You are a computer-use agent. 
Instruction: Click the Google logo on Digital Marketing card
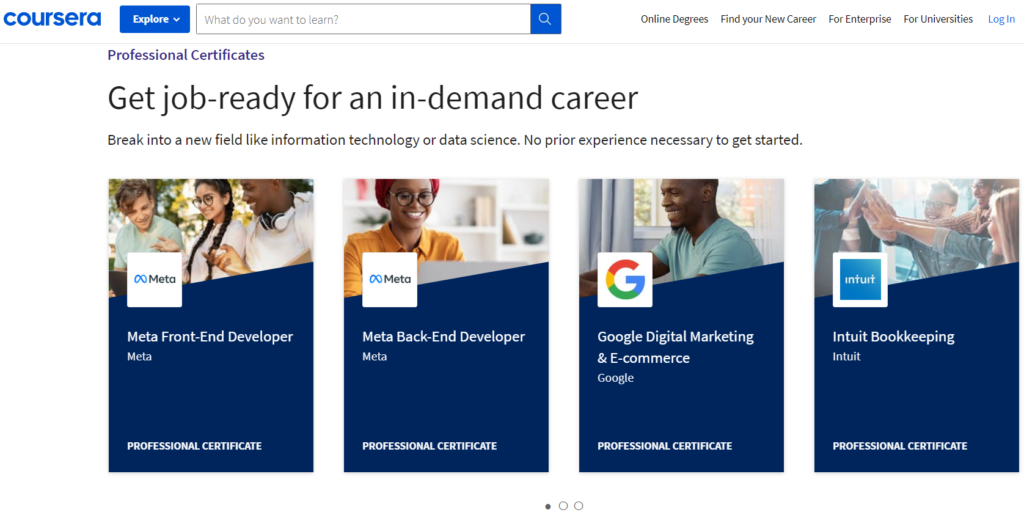point(625,280)
